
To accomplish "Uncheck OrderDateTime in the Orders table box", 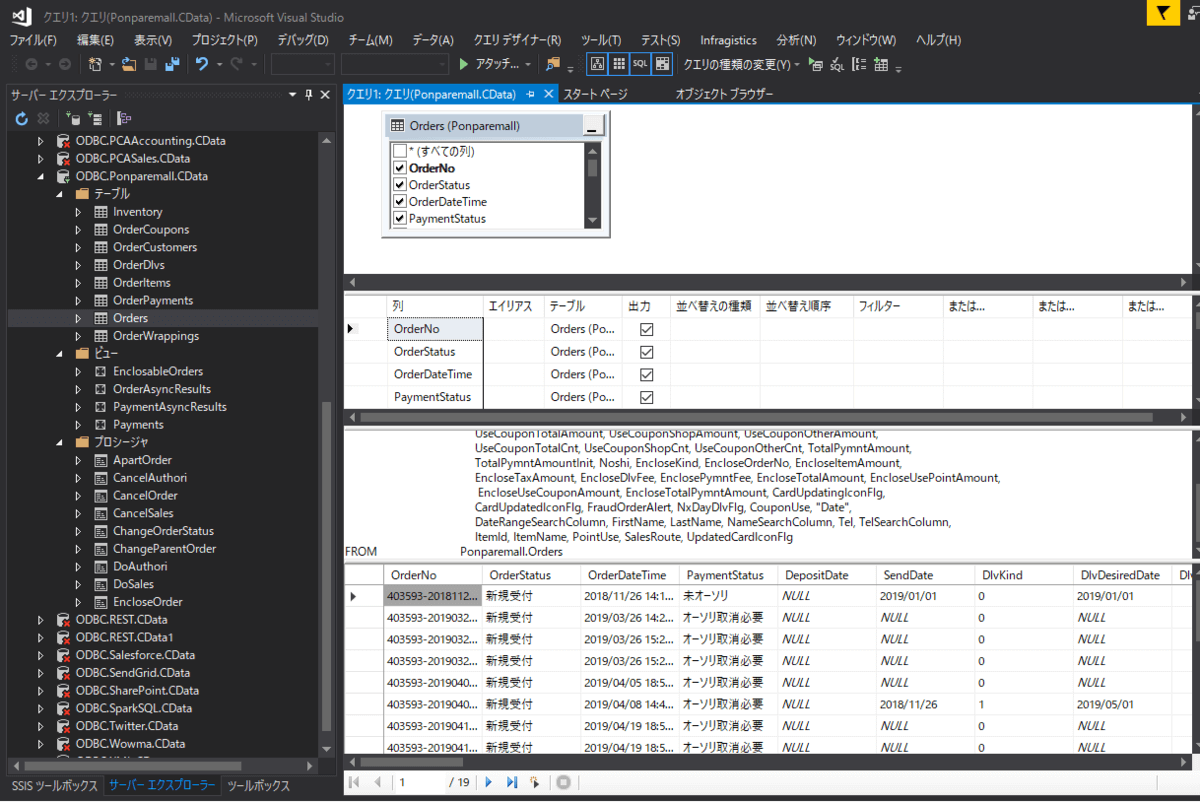I will pyautogui.click(x=400, y=202).
